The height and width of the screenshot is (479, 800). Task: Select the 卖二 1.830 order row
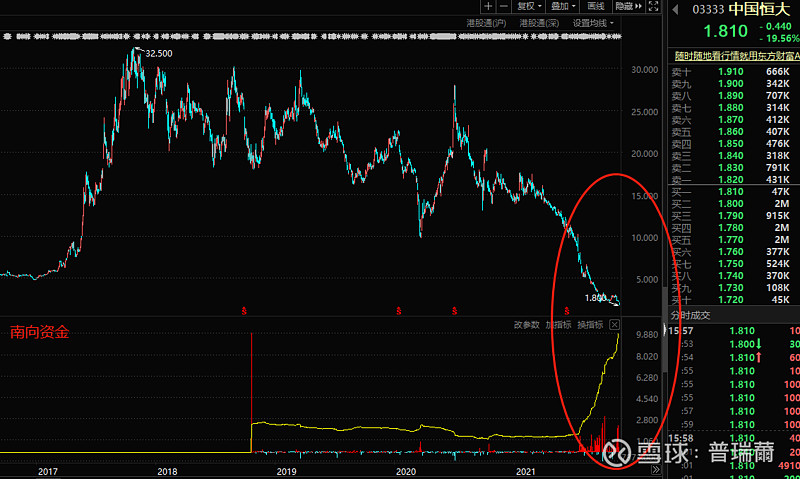734,167
